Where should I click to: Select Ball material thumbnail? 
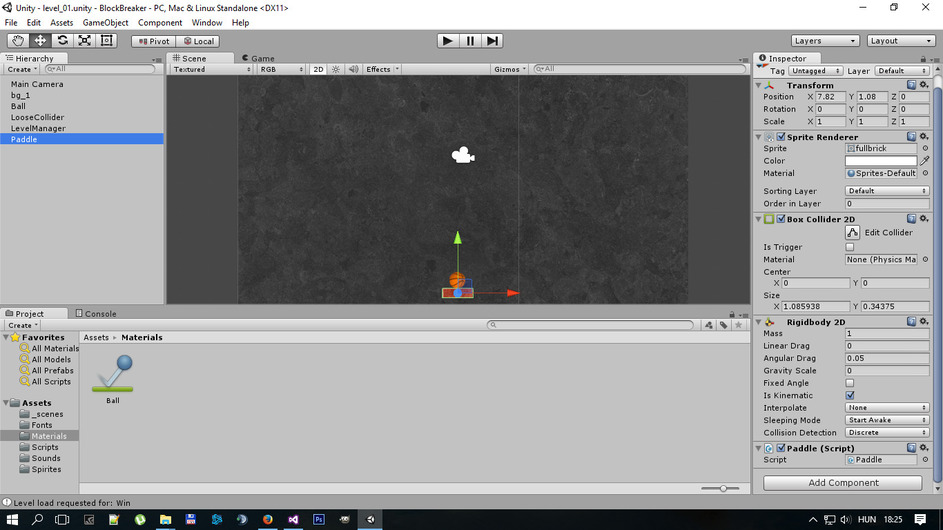[x=112, y=374]
